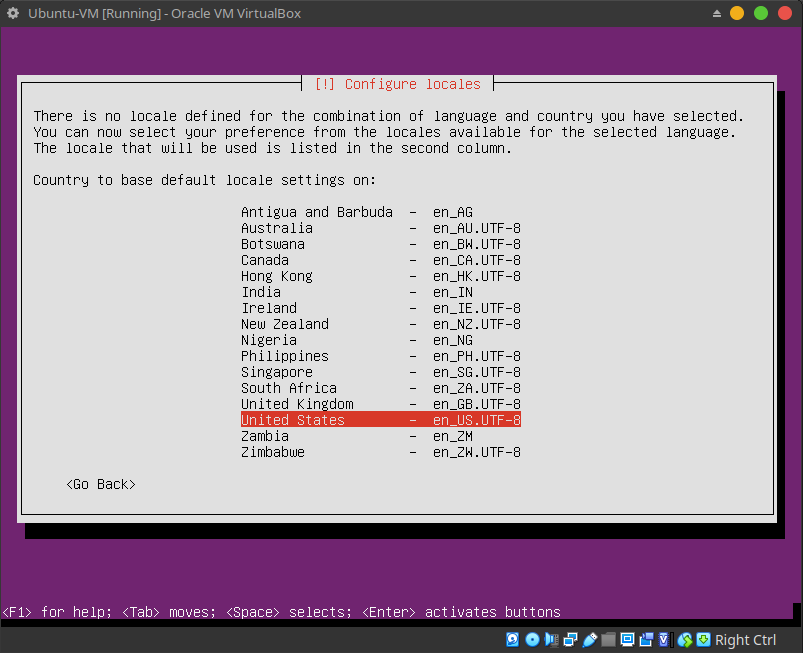Minimize the VirtualBox window with yellow button
This screenshot has width=803, height=653.
click(737, 13)
